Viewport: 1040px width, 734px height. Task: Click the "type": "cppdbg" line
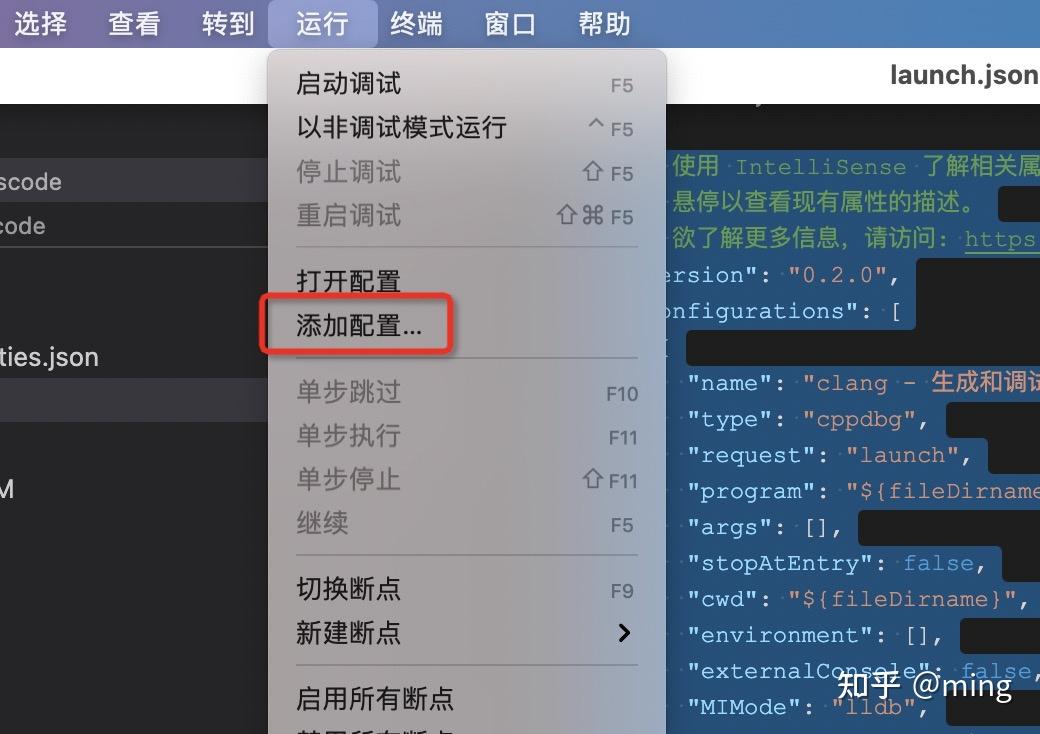click(x=807, y=419)
